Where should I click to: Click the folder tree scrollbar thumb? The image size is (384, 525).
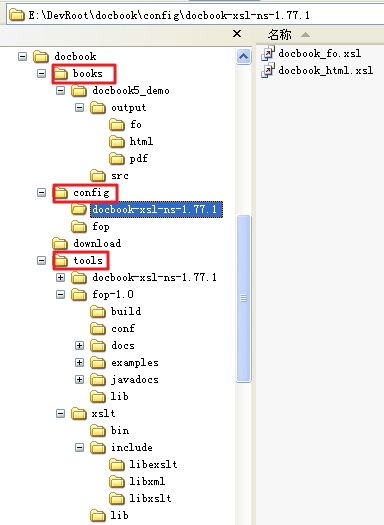pyautogui.click(x=243, y=298)
